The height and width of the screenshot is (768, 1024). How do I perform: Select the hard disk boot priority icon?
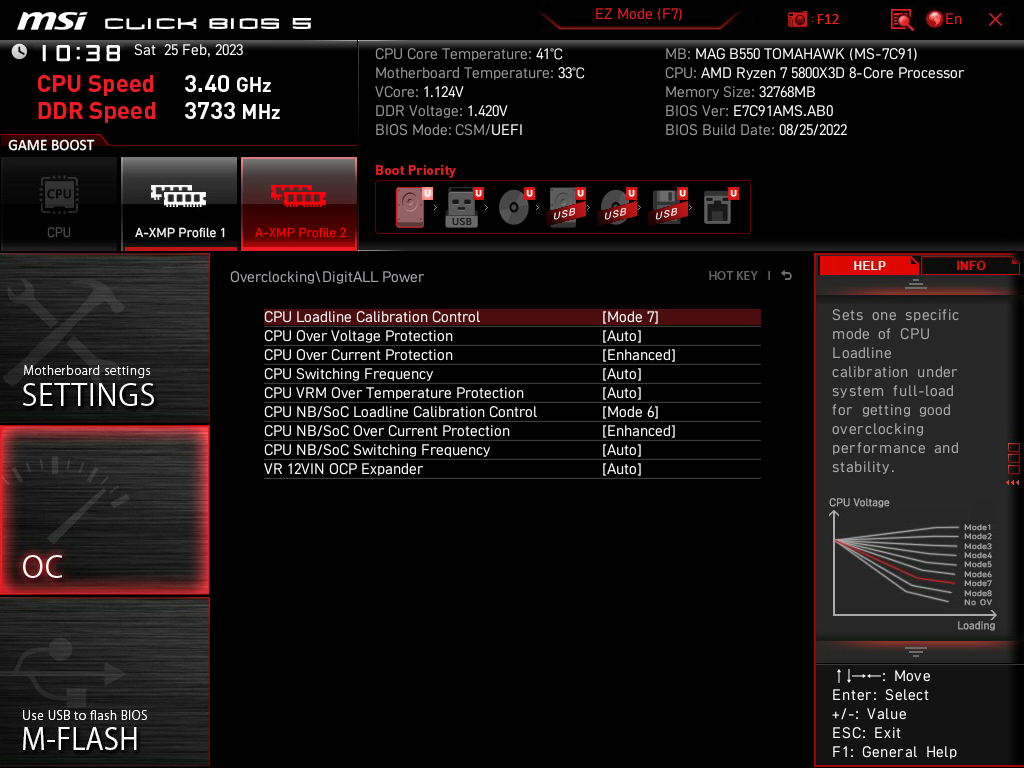pyautogui.click(x=413, y=207)
